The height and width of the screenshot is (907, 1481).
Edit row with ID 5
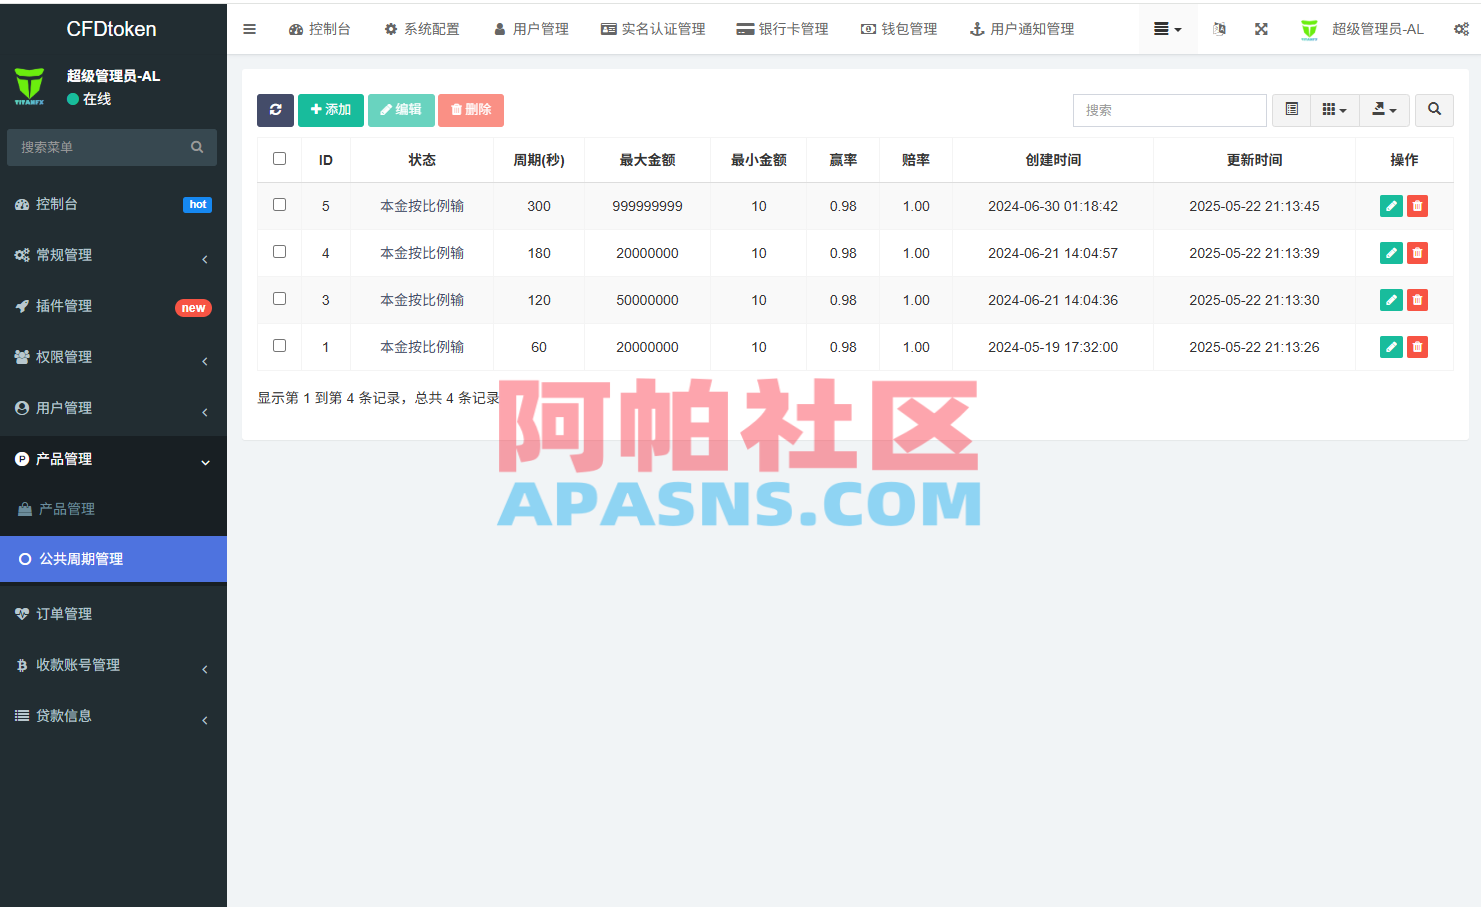coord(1391,206)
